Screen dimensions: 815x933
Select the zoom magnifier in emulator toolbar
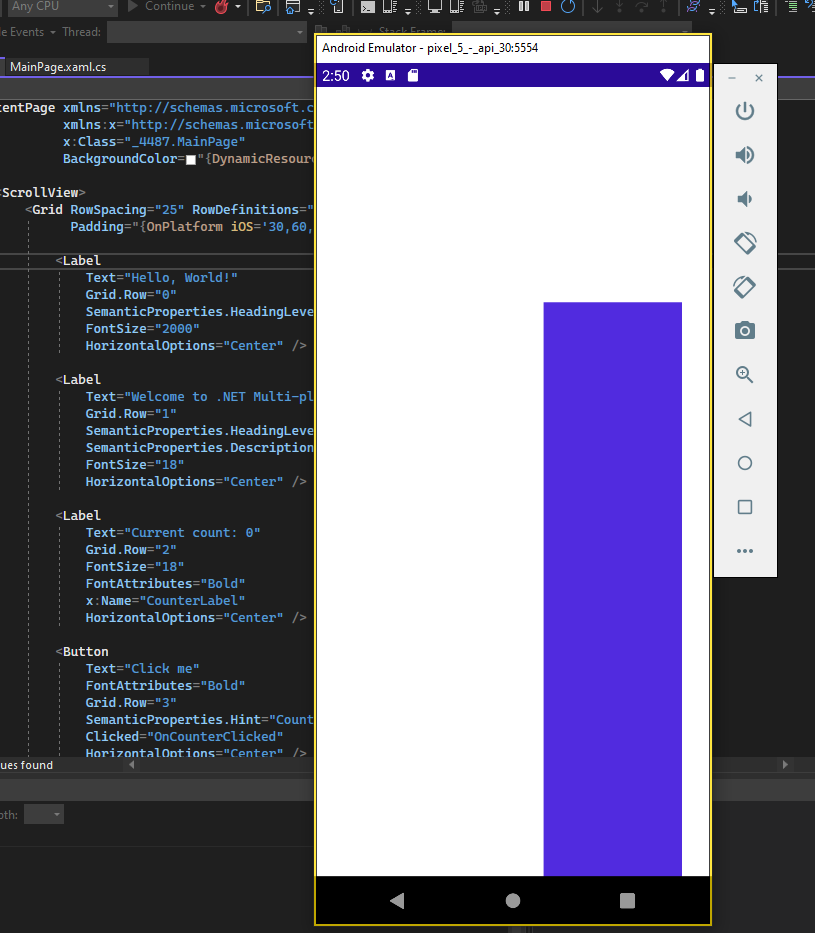[744, 374]
